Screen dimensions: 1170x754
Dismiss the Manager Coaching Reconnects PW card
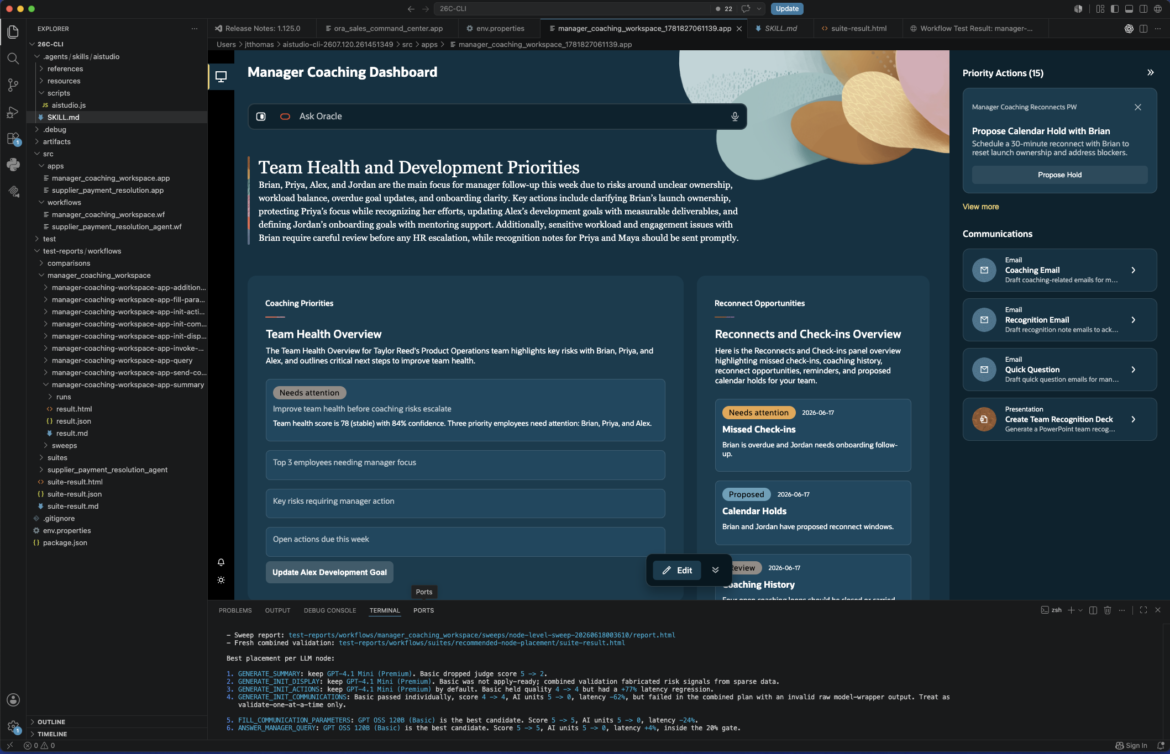click(1138, 107)
